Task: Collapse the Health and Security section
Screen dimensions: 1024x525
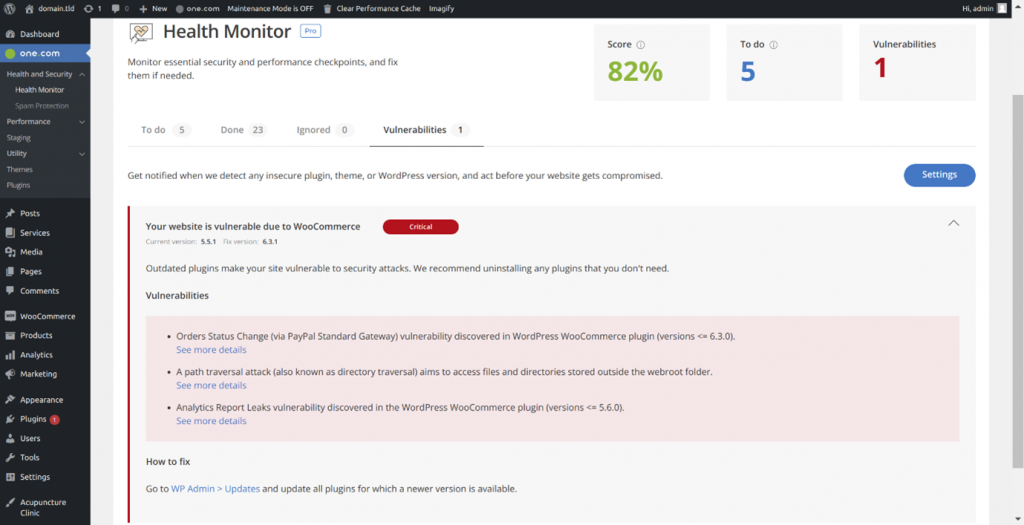Action: (x=82, y=74)
